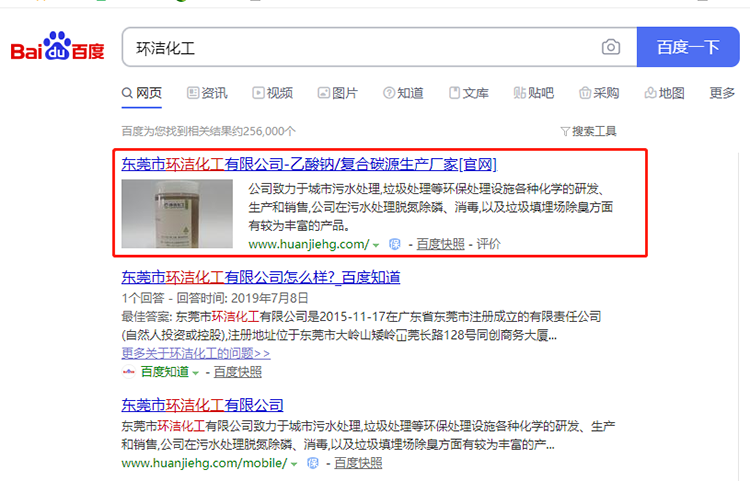The height and width of the screenshot is (481, 750).
Task: Open the 图片 search tab
Action: pos(336,93)
